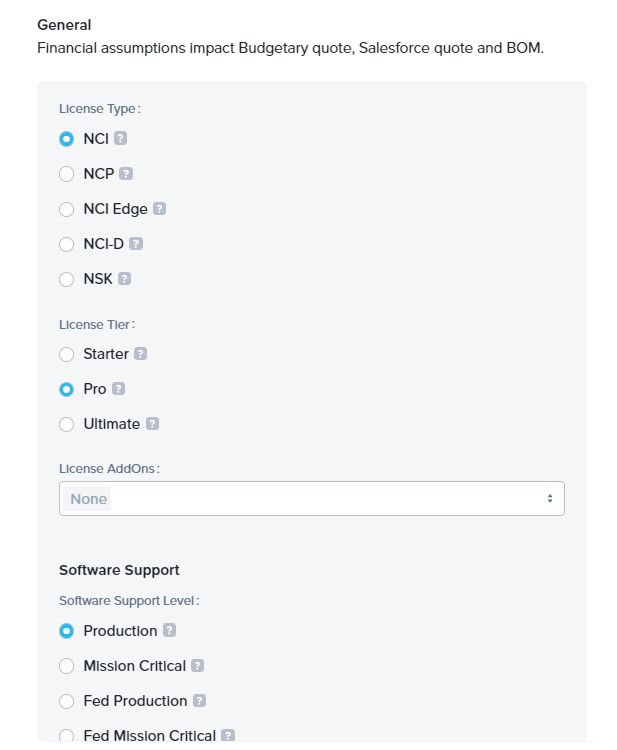Click Mission Critical help icon
The width and height of the screenshot is (617, 750).
tap(198, 666)
